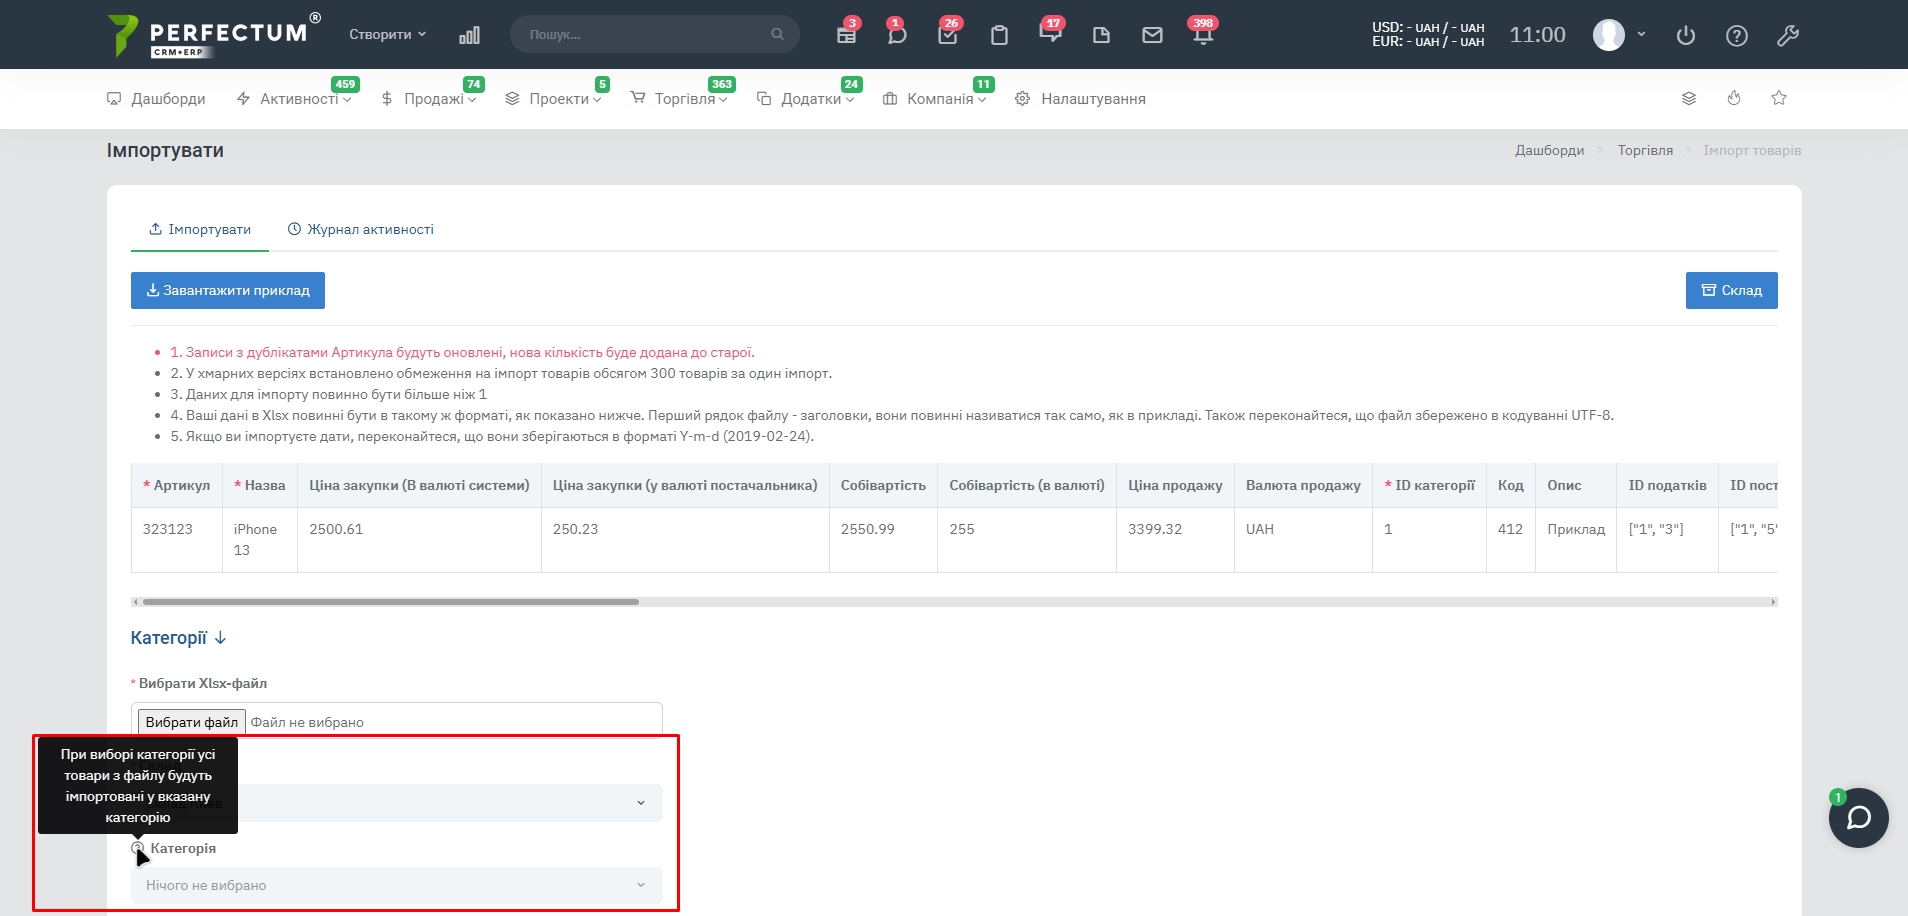
Task: Open the help question mark icon
Action: [1737, 36]
